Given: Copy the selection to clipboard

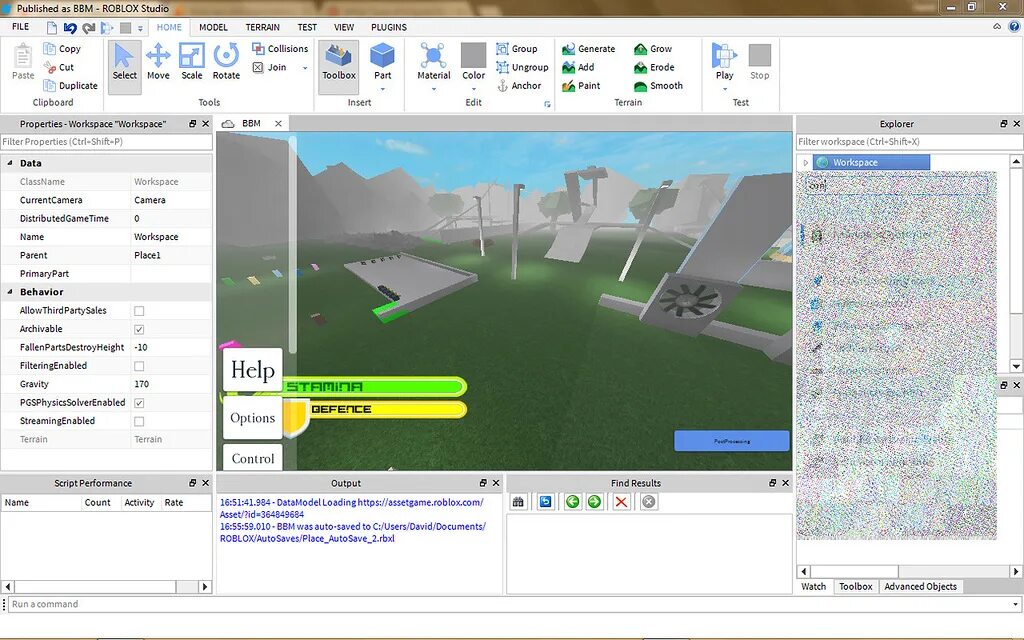Looking at the screenshot, I should tap(62, 49).
